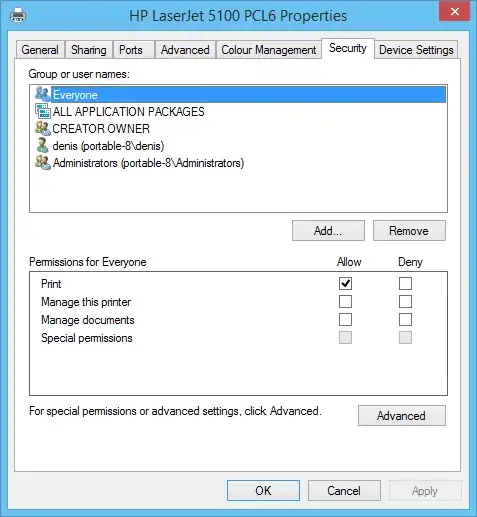This screenshot has width=477, height=517.
Task: Click the Add... button
Action: coord(328,231)
